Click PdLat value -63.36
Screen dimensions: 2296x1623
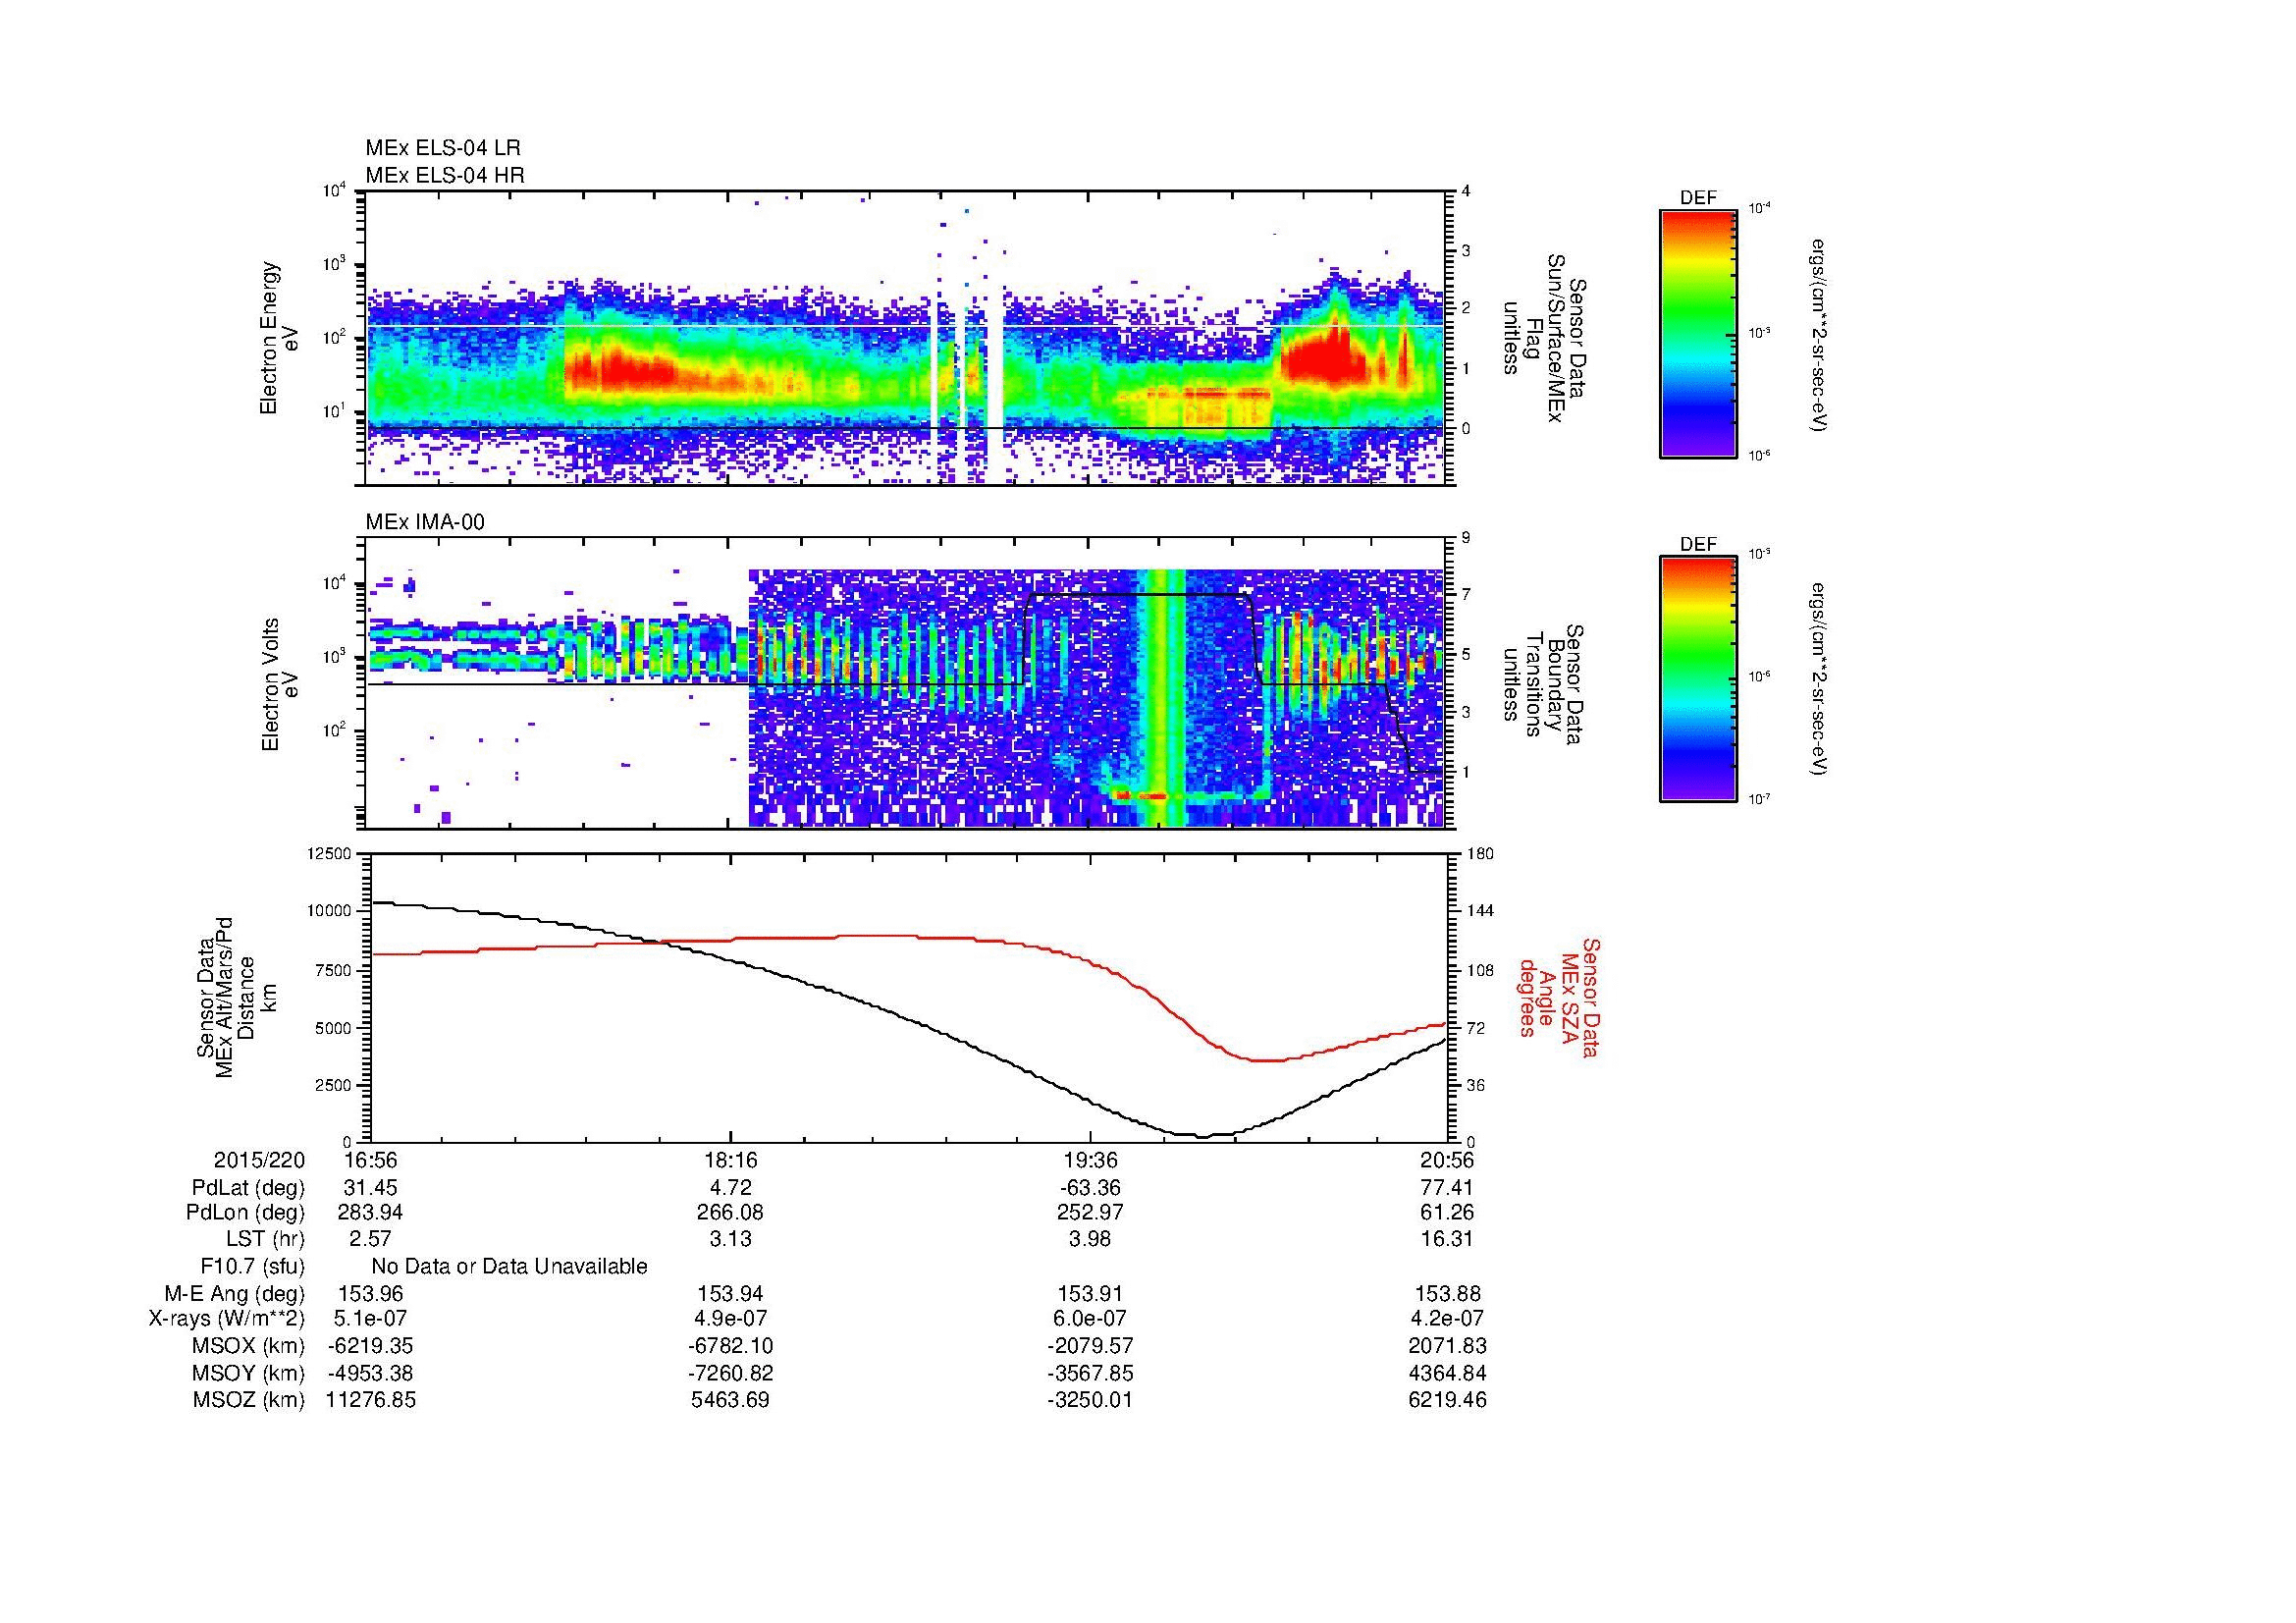(1090, 1188)
